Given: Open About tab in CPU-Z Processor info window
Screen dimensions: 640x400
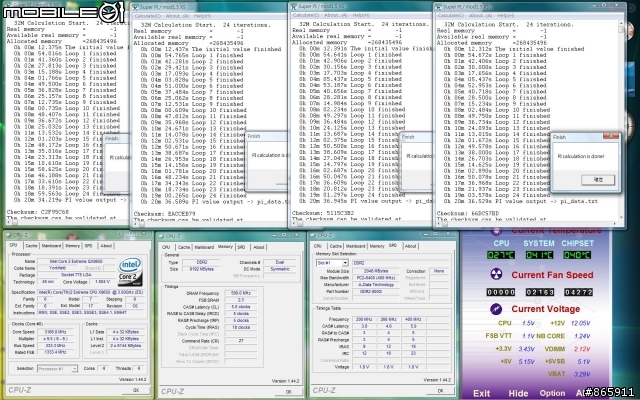Looking at the screenshot, I should pyautogui.click(x=106, y=246).
